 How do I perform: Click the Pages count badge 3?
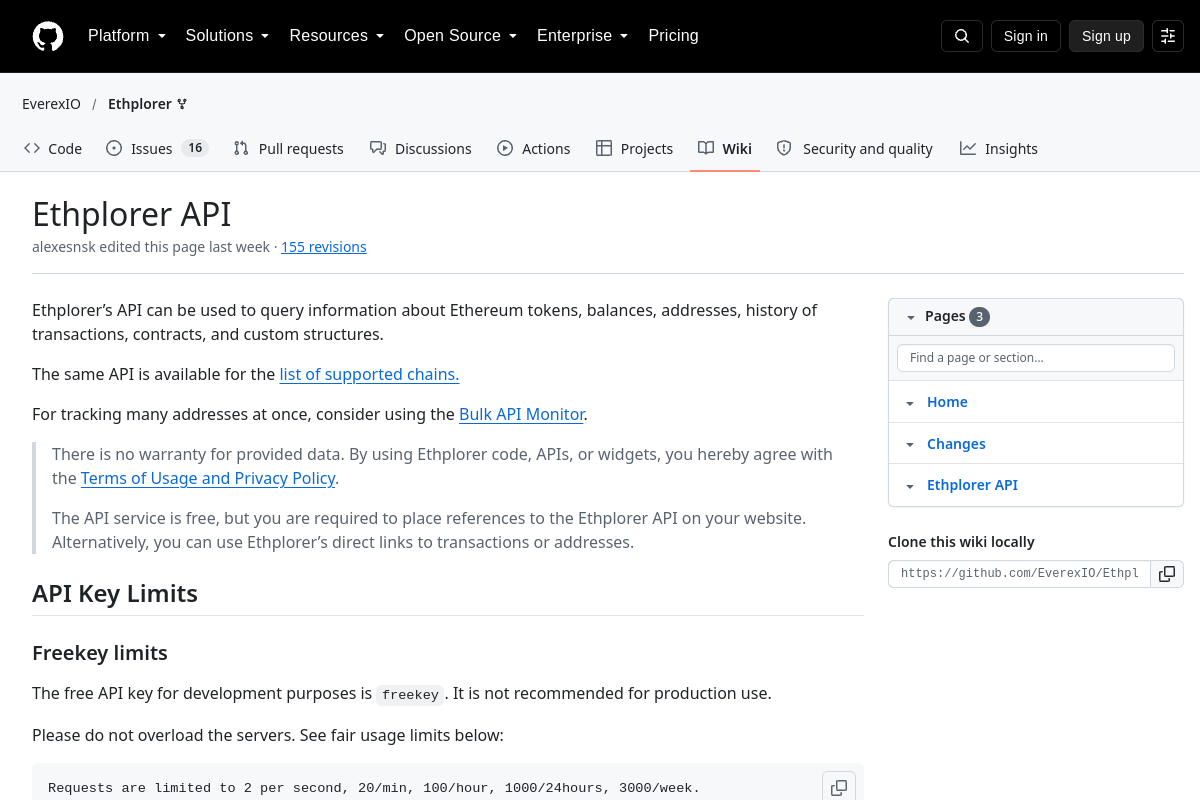(x=979, y=317)
